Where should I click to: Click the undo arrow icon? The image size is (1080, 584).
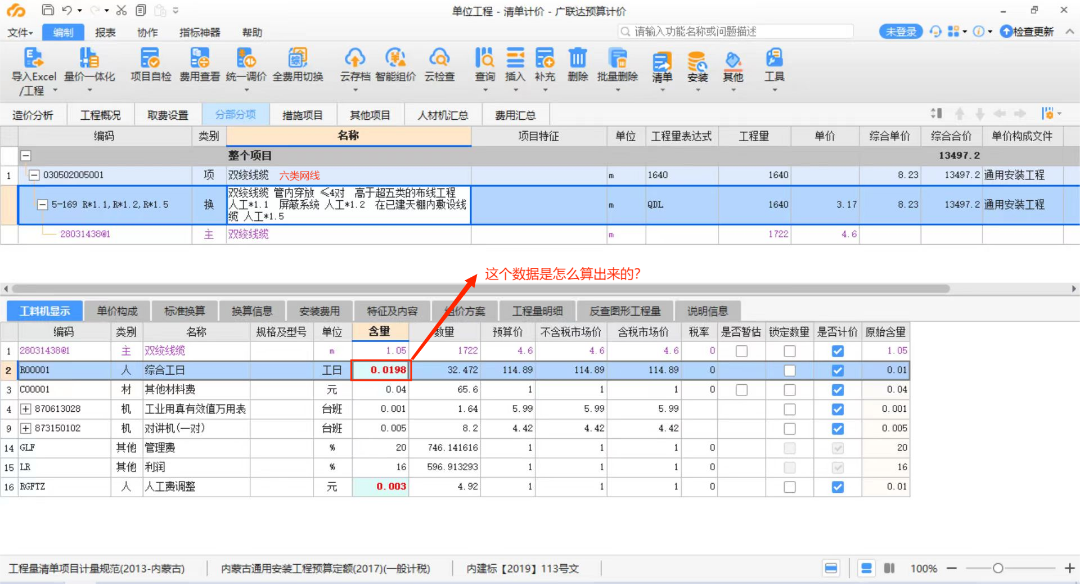tap(67, 10)
